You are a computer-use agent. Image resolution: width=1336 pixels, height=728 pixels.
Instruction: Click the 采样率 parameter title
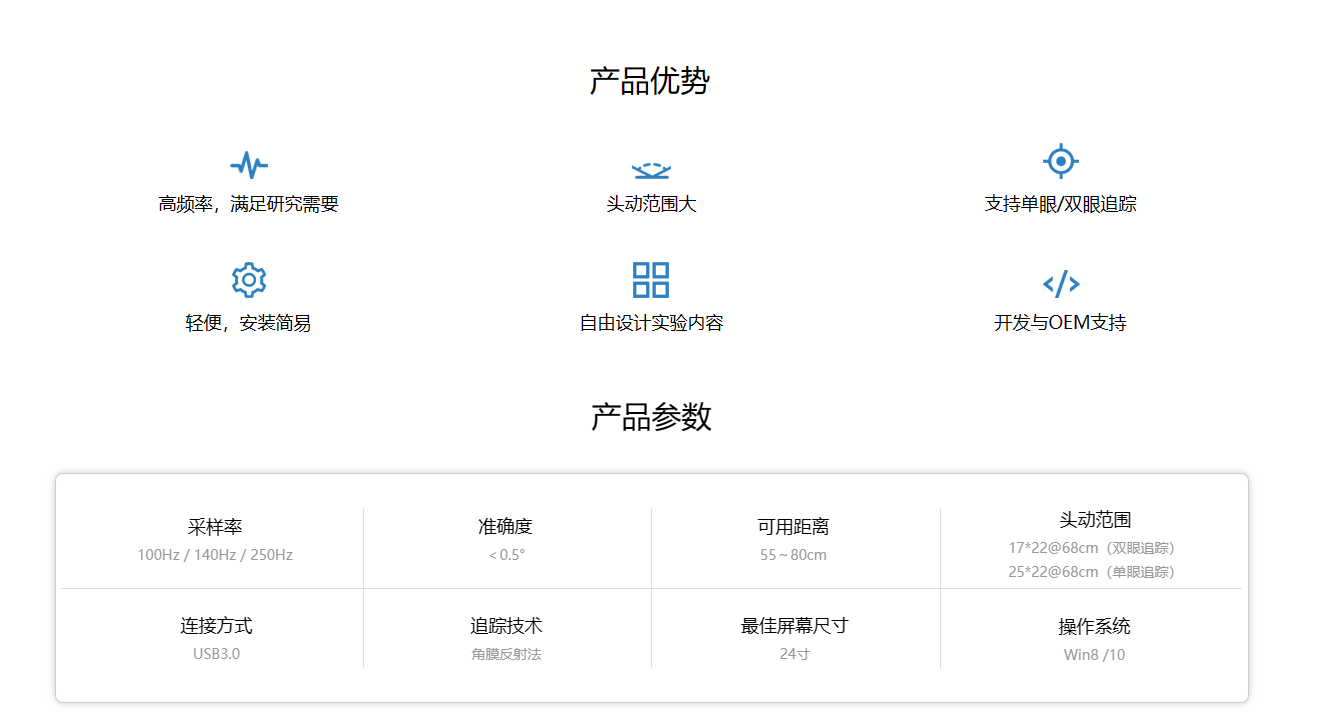click(x=215, y=527)
